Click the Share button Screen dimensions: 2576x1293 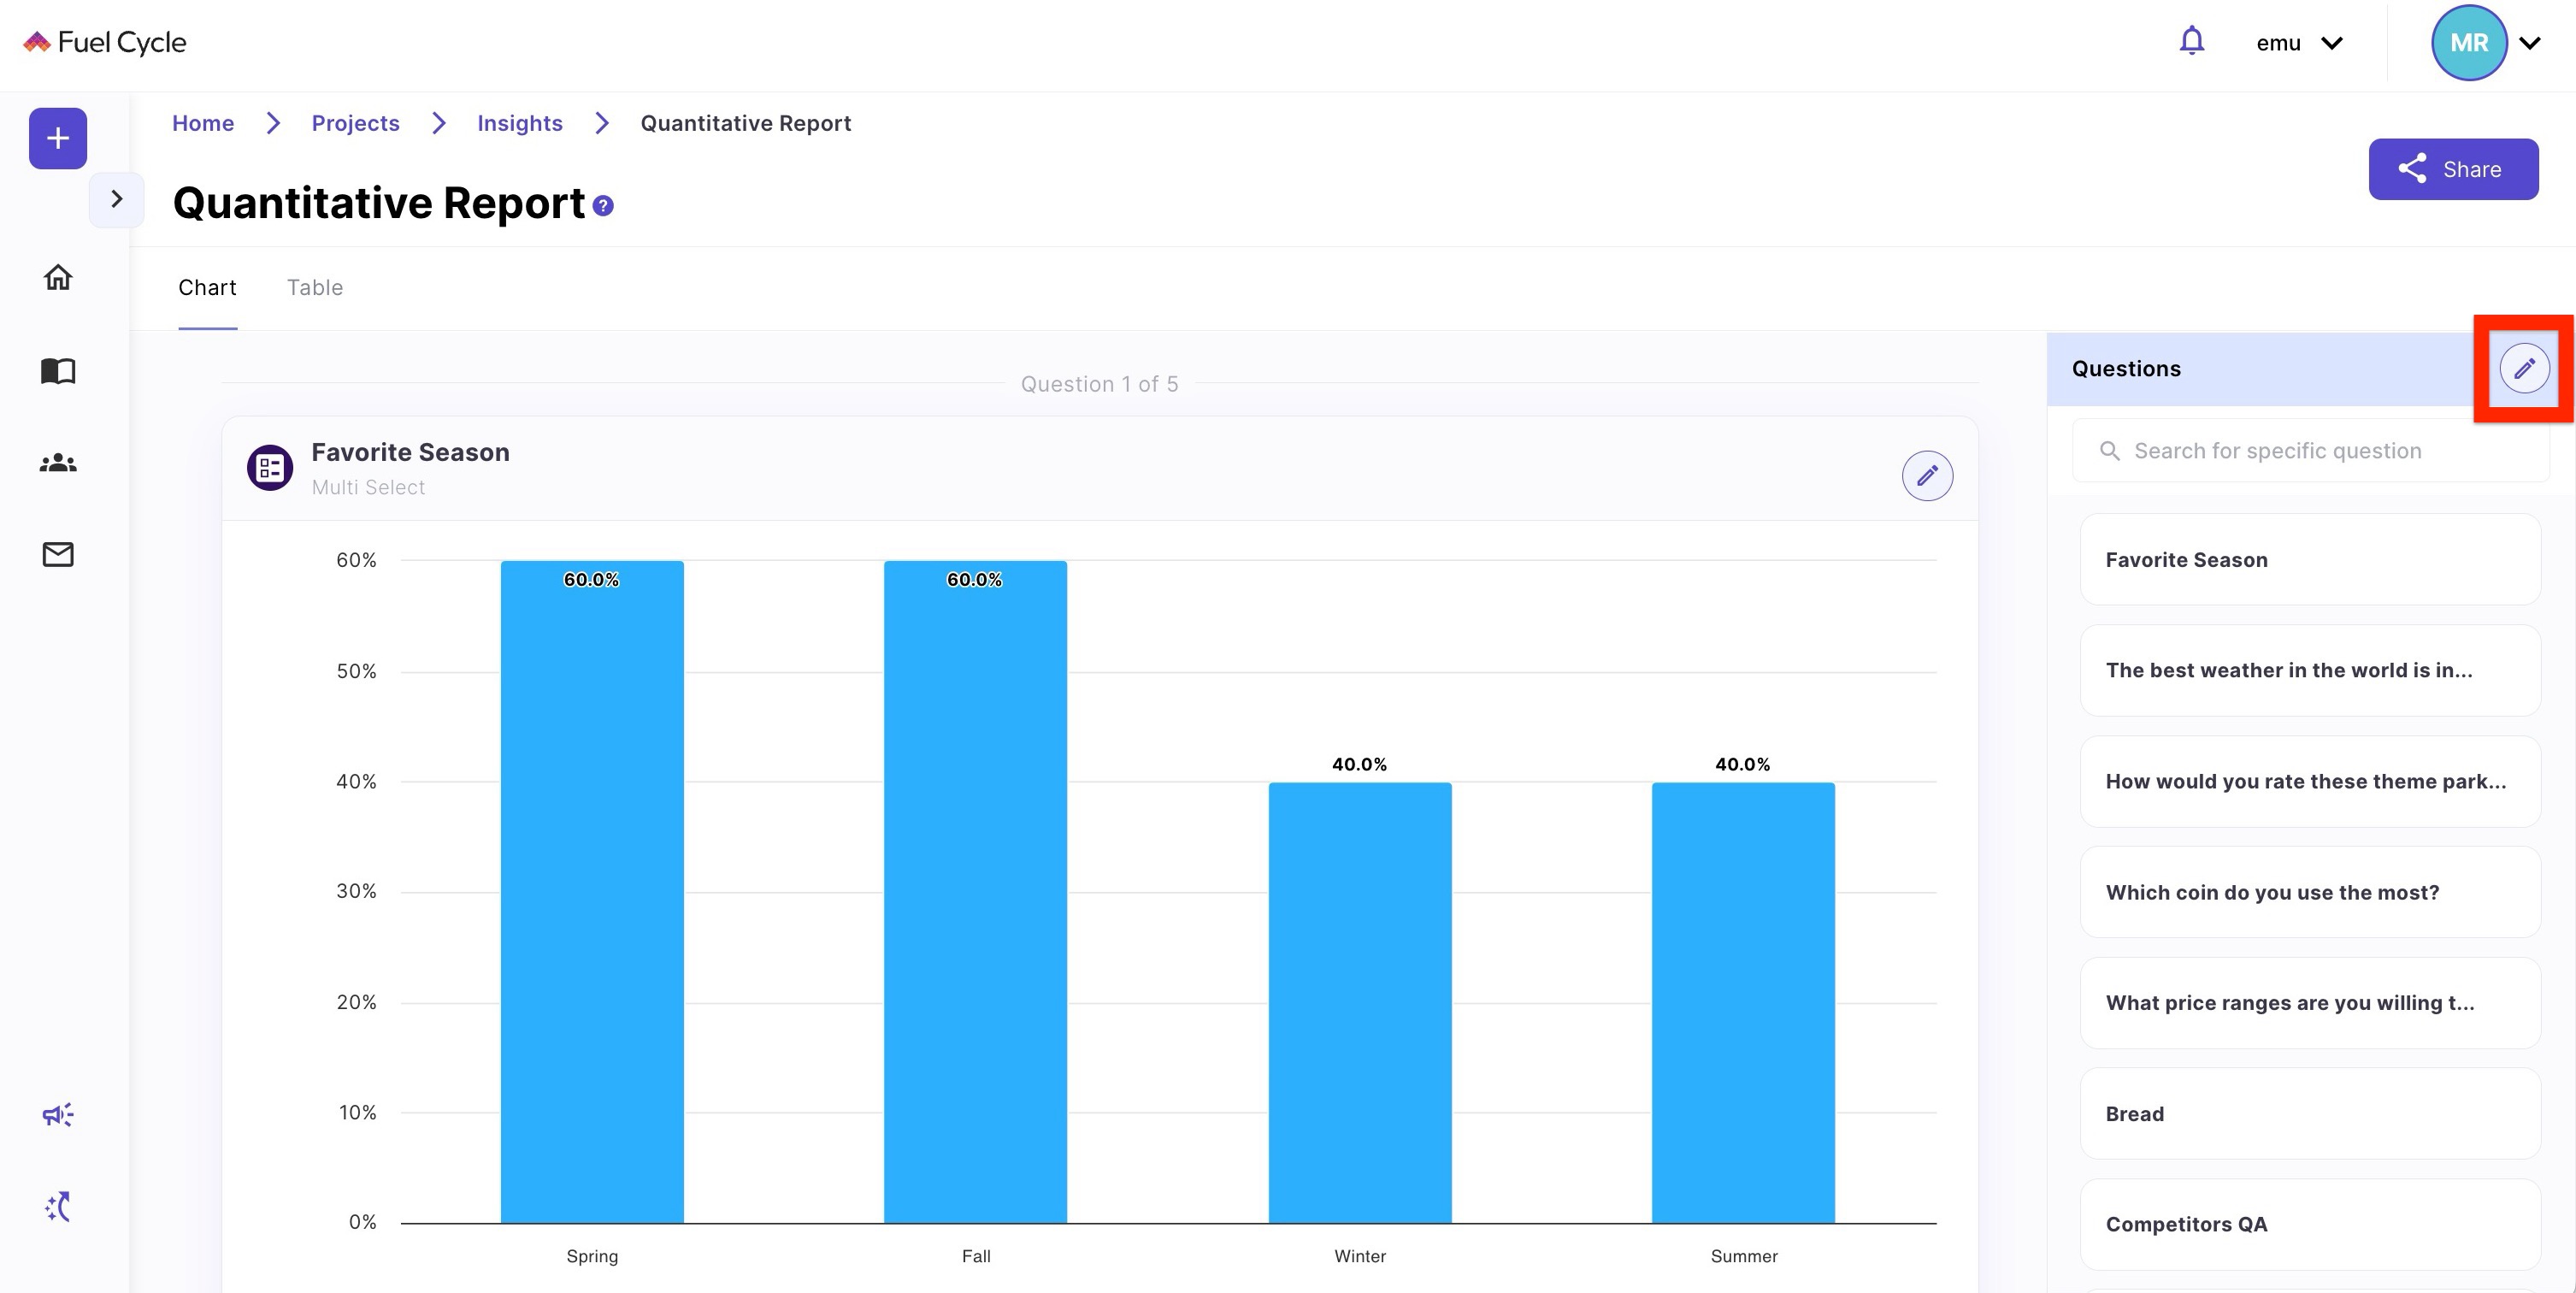click(2452, 169)
